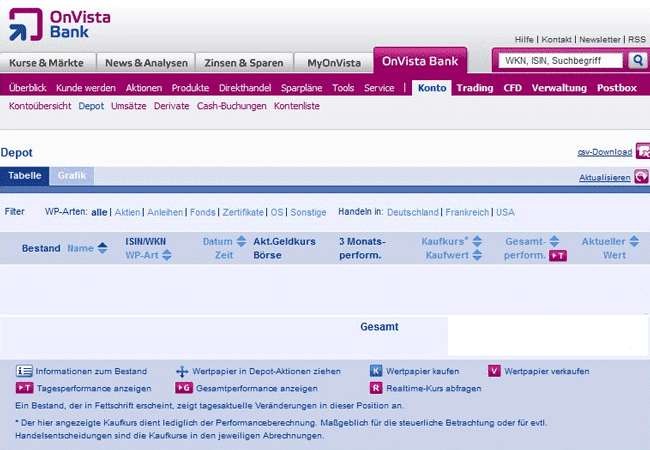The image size is (650, 450).
Task: Open Cash-Buchungen link
Action: (x=232, y=106)
